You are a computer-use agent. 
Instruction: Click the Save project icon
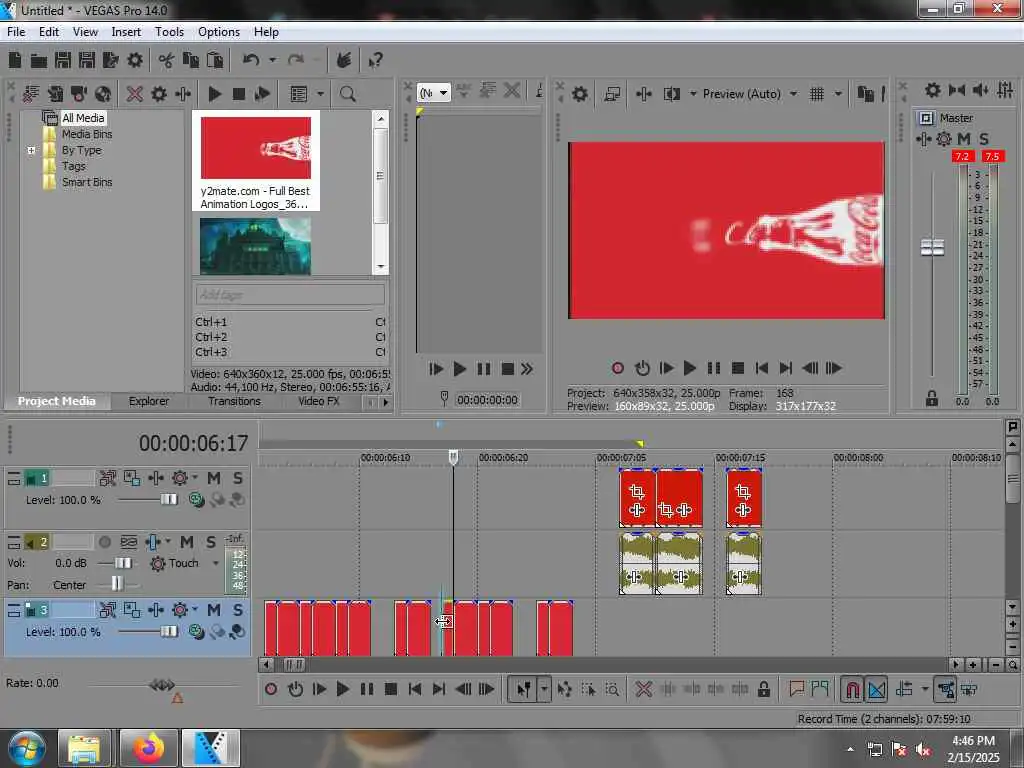click(63, 61)
